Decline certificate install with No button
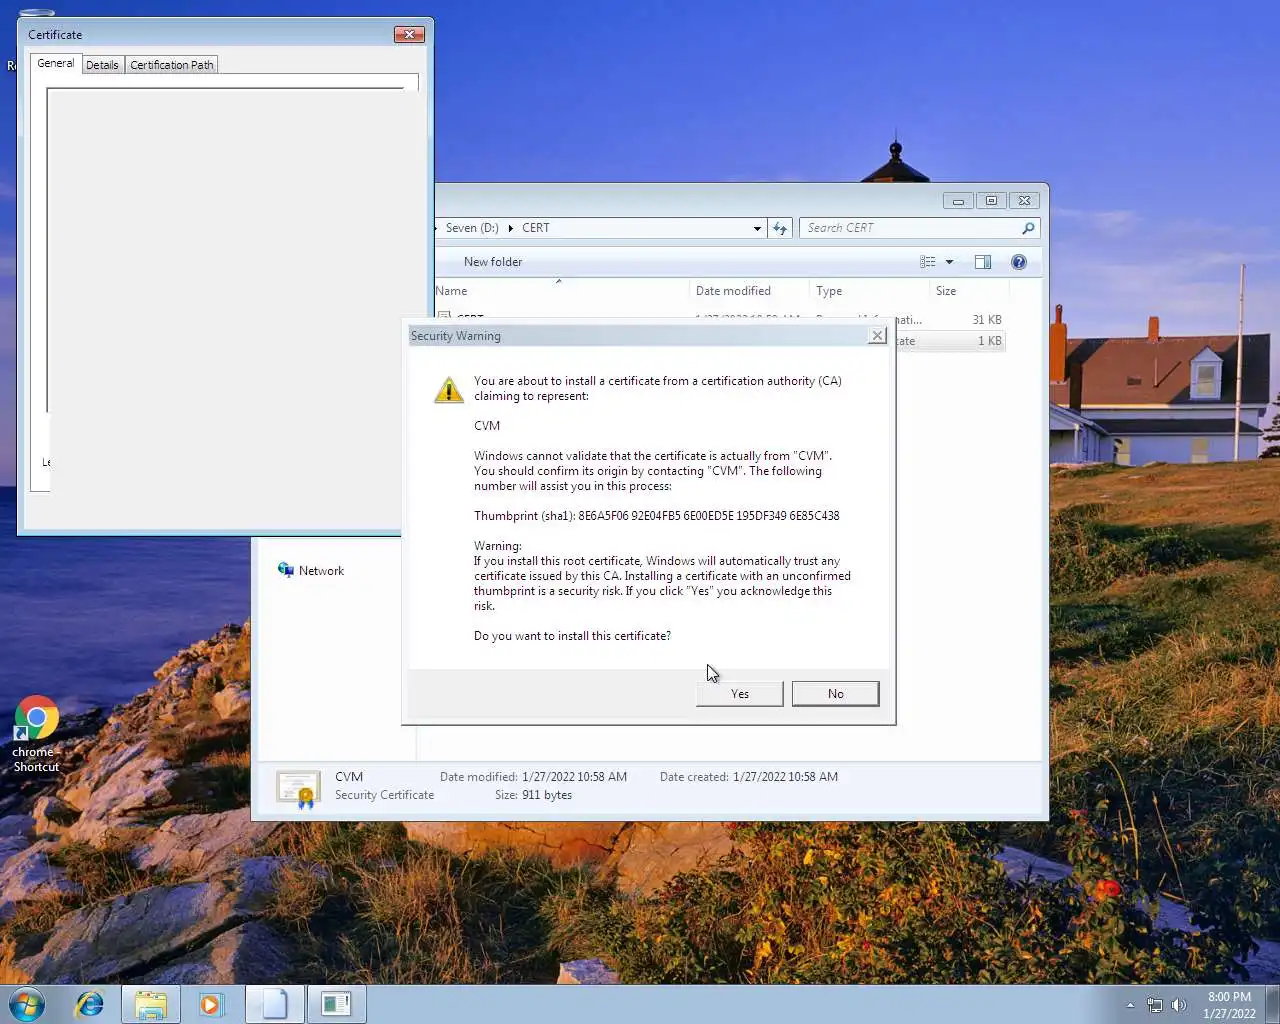The image size is (1280, 1024). (x=835, y=694)
